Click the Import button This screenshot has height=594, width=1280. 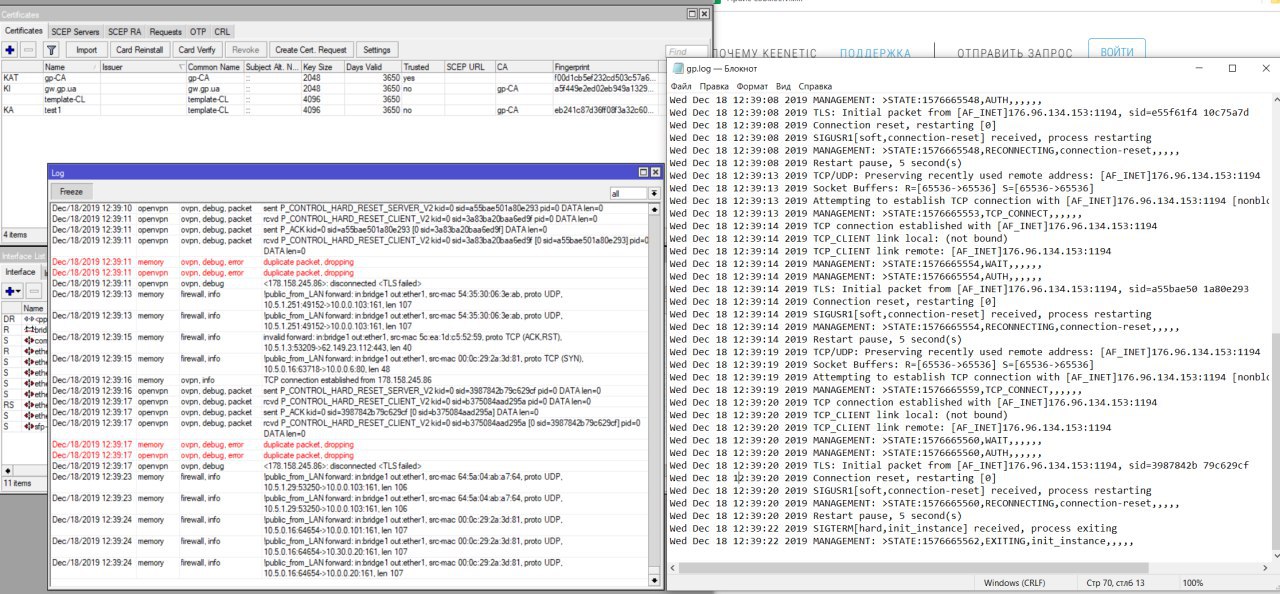pos(87,50)
